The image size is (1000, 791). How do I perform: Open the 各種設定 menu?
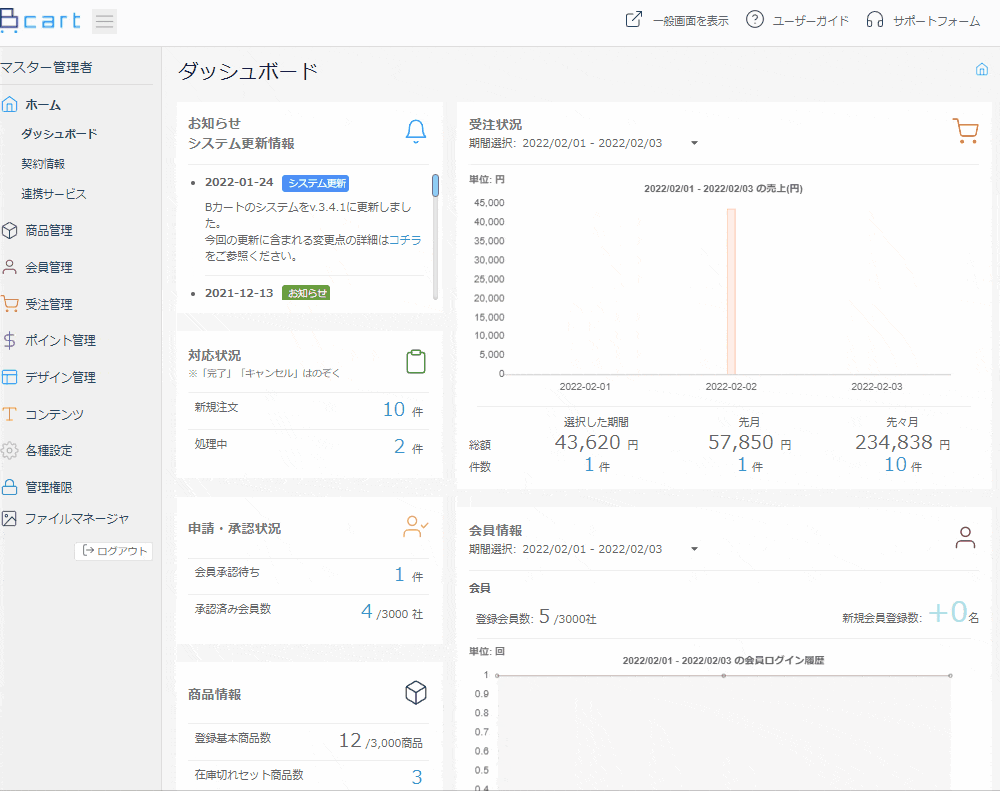[x=49, y=450]
